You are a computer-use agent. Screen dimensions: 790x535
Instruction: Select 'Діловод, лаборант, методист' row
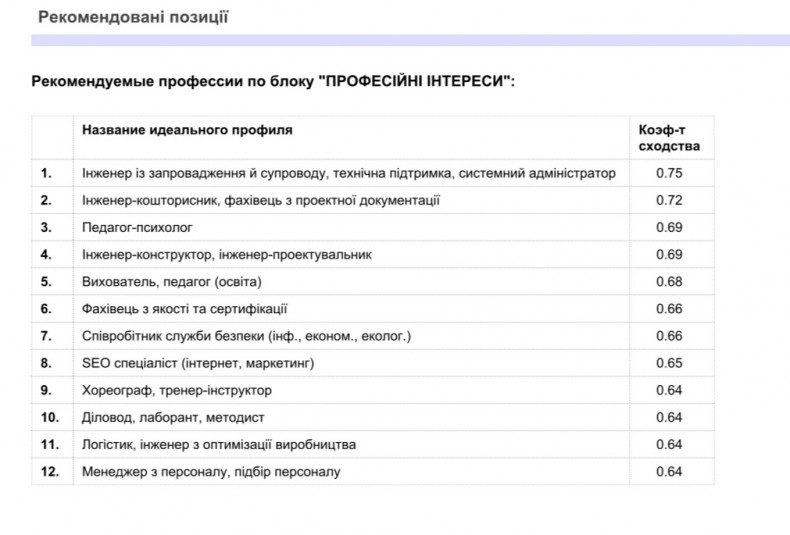373,418
